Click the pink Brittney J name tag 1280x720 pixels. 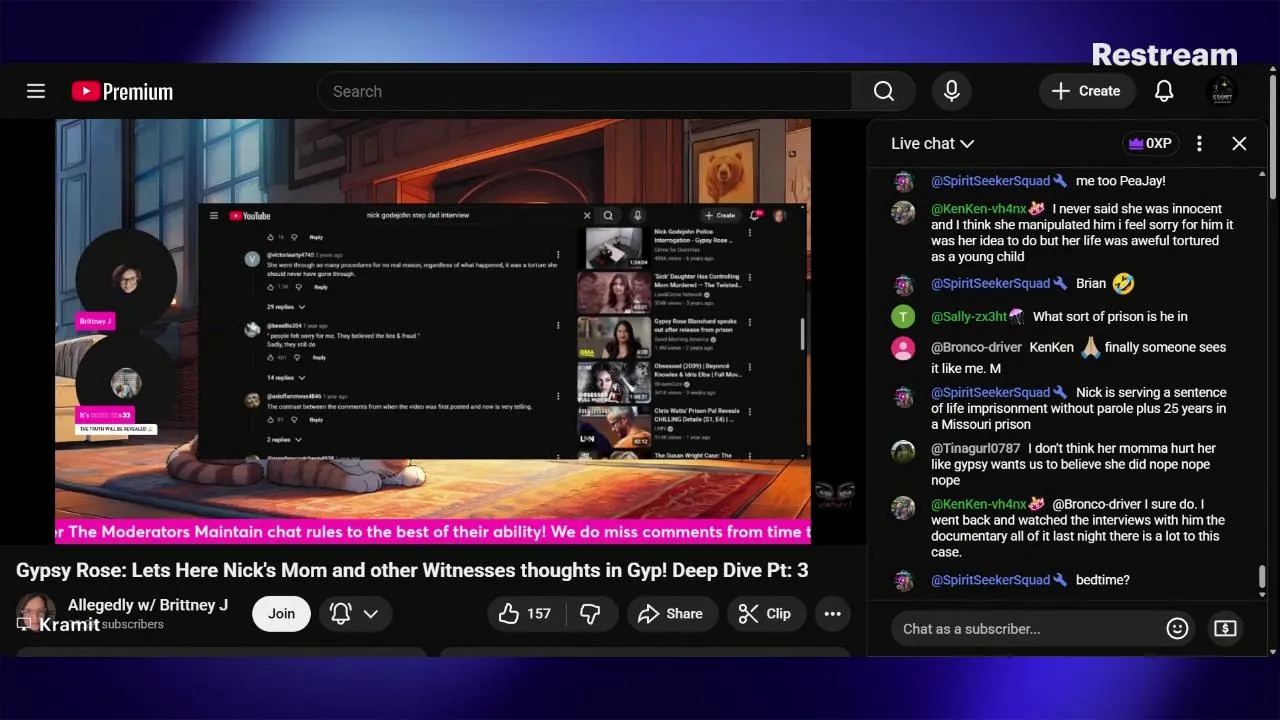pyautogui.click(x=96, y=321)
